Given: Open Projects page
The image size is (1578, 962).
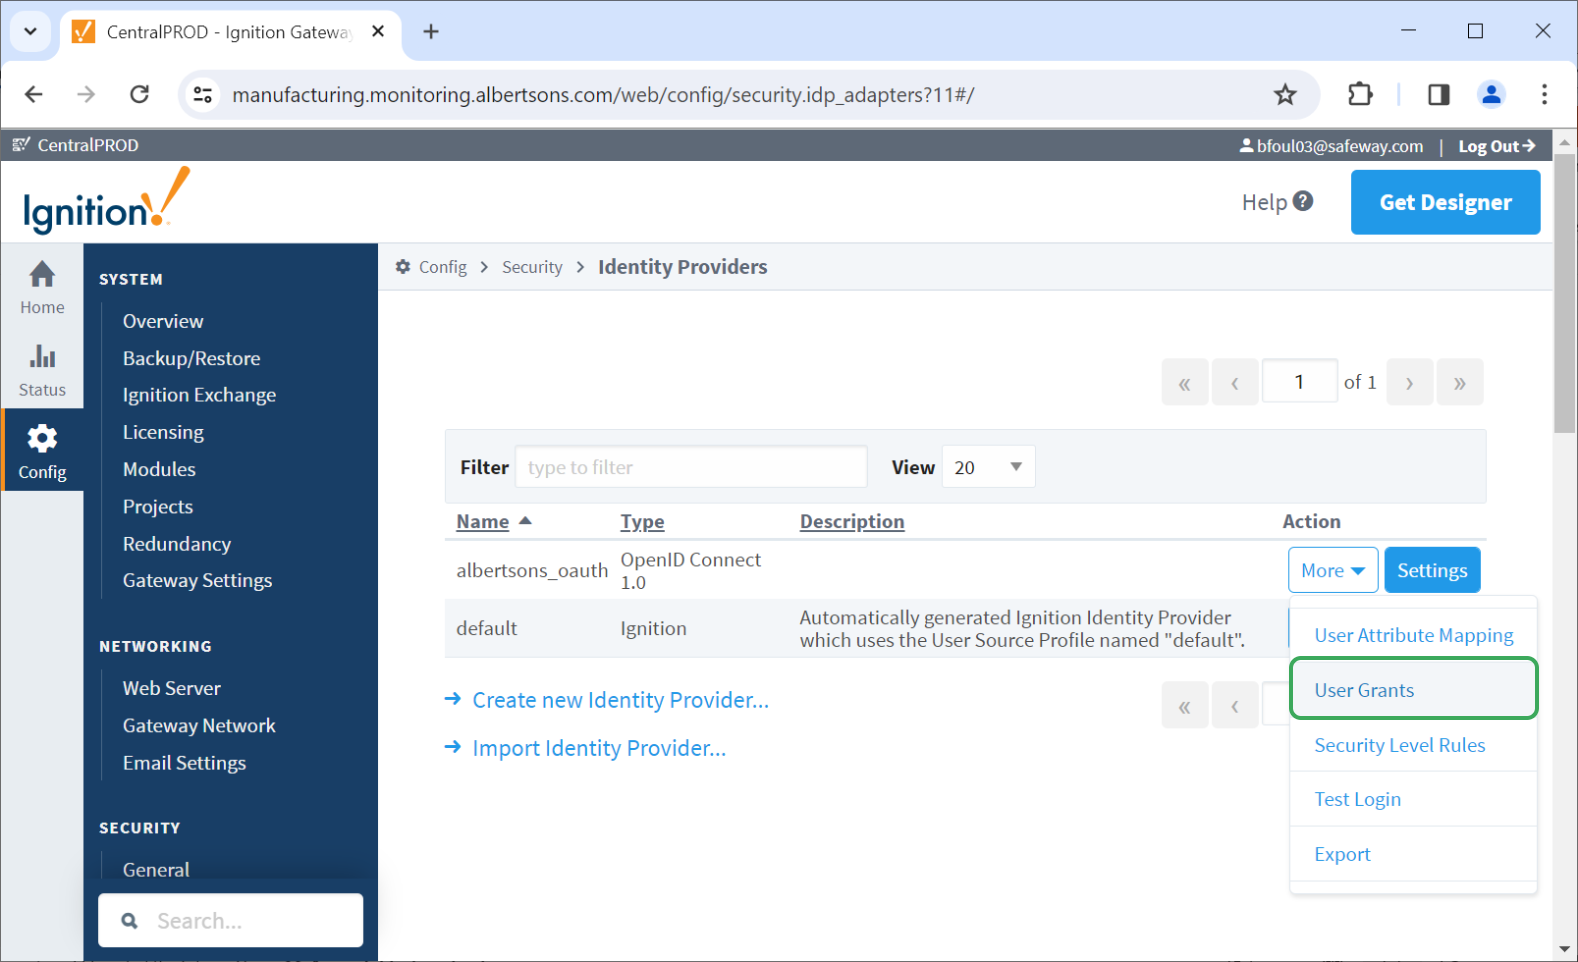Looking at the screenshot, I should pos(158,506).
